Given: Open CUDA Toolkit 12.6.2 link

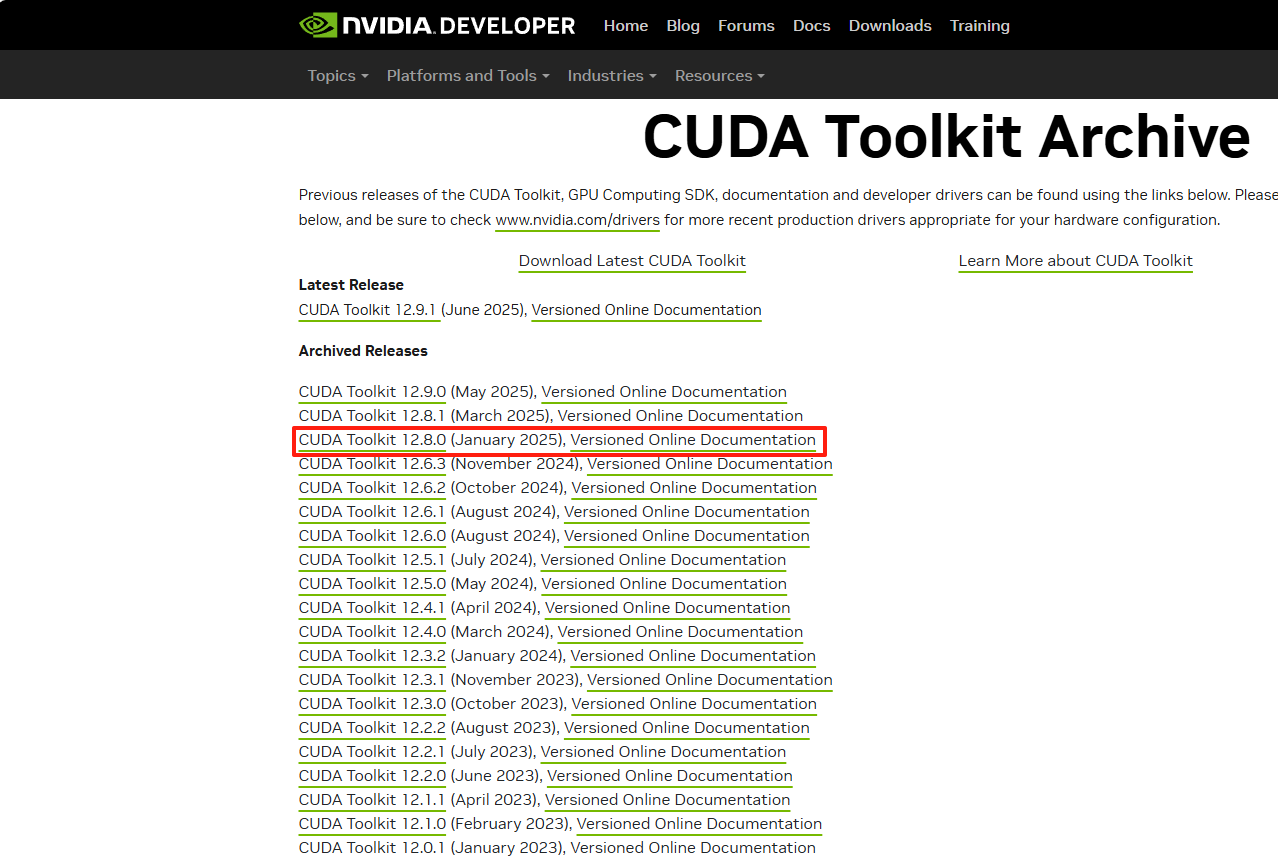Looking at the screenshot, I should coord(372,488).
